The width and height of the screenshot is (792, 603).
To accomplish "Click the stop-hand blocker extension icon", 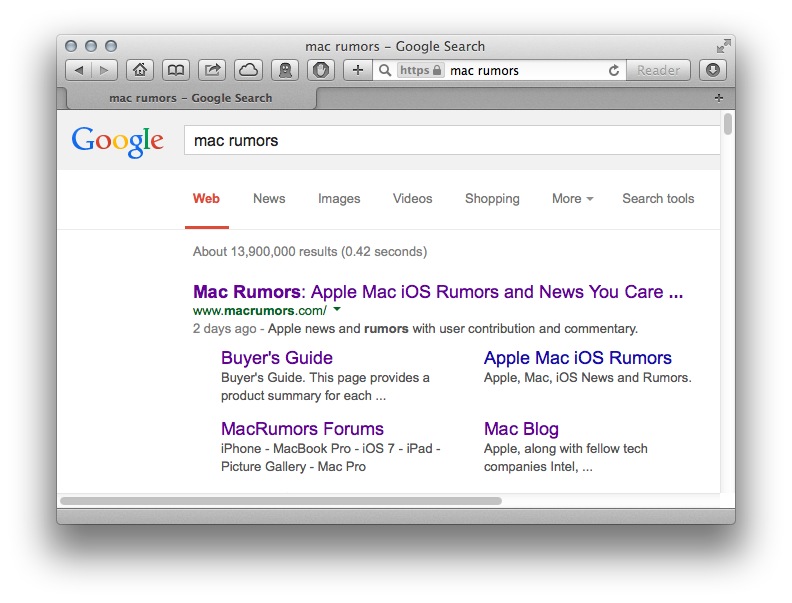I will pyautogui.click(x=321, y=70).
